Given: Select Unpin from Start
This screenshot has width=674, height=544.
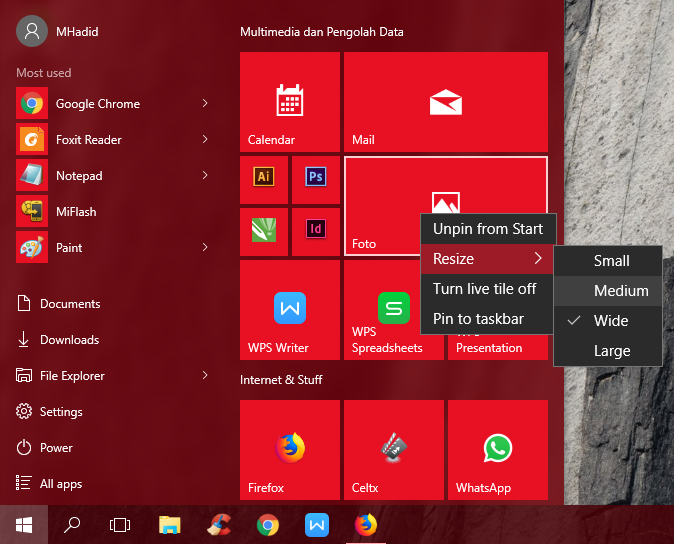Looking at the screenshot, I should click(x=487, y=229).
